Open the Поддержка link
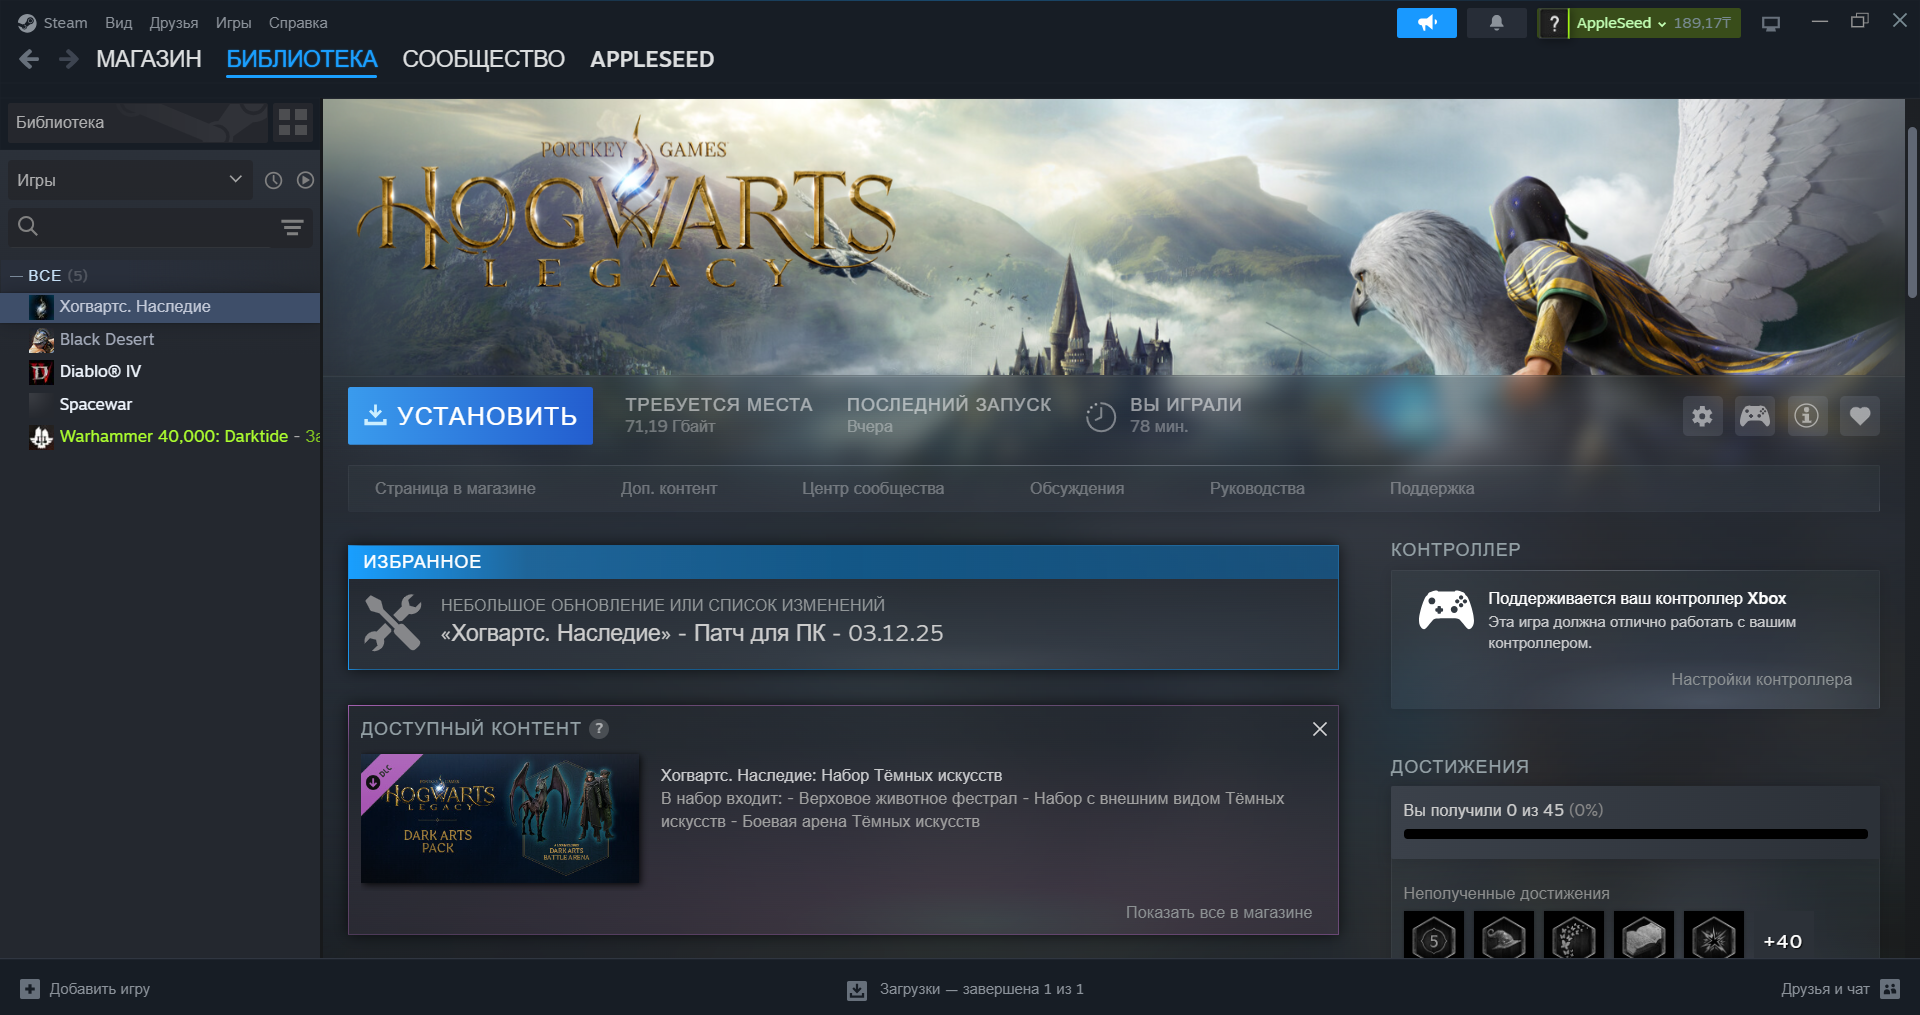Screen dimensions: 1920x1015 point(1432,489)
